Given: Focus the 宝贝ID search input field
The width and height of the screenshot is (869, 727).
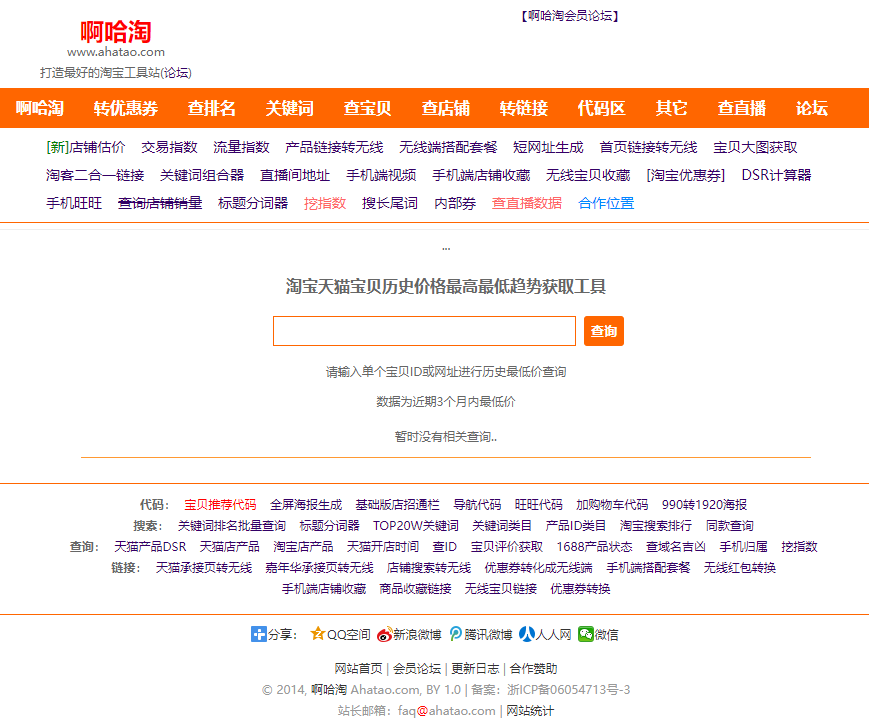Looking at the screenshot, I should tap(424, 331).
